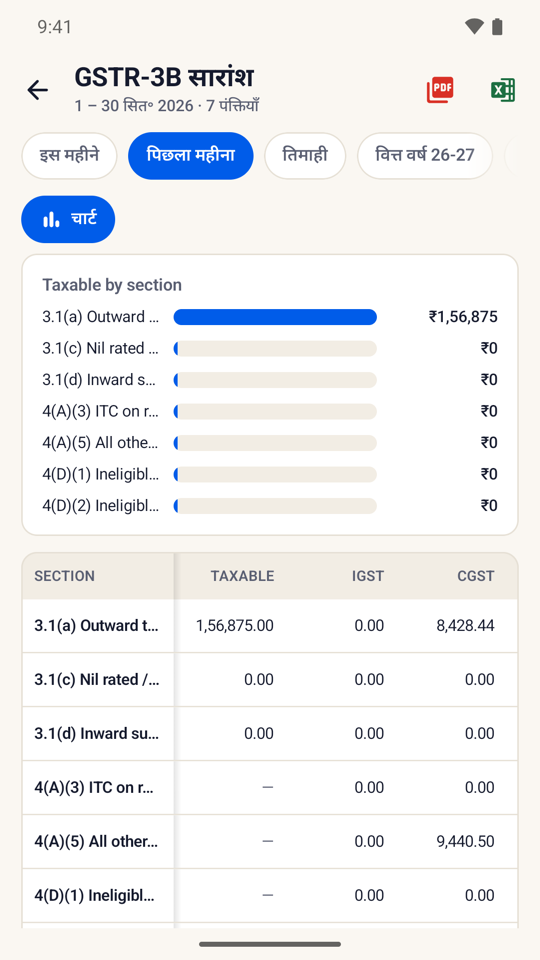
Task: Click the 9:41 status bar clock
Action: click(54, 26)
